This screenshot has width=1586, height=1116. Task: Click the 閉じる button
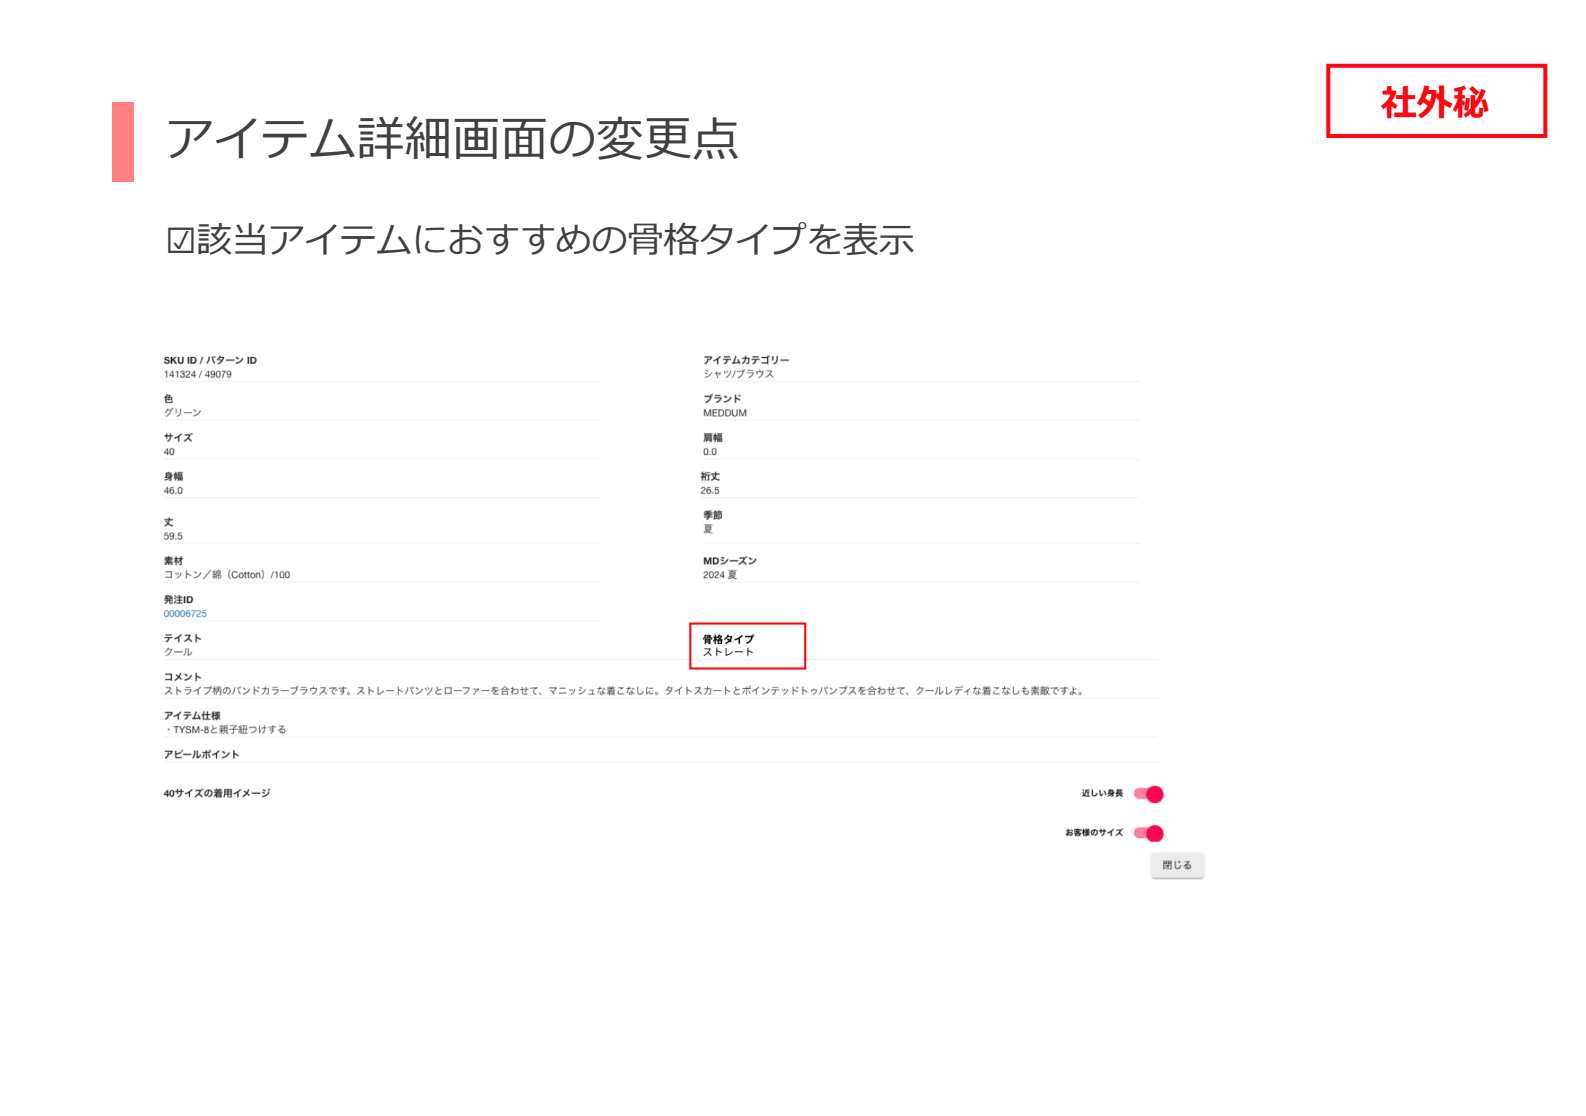(1177, 865)
